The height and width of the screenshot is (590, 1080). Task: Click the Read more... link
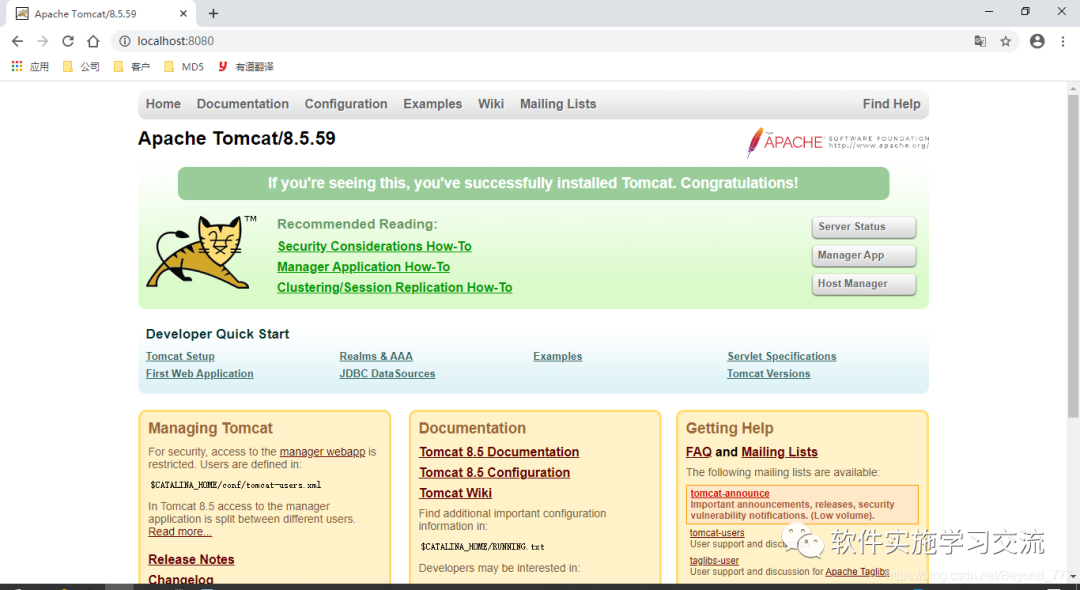(180, 532)
